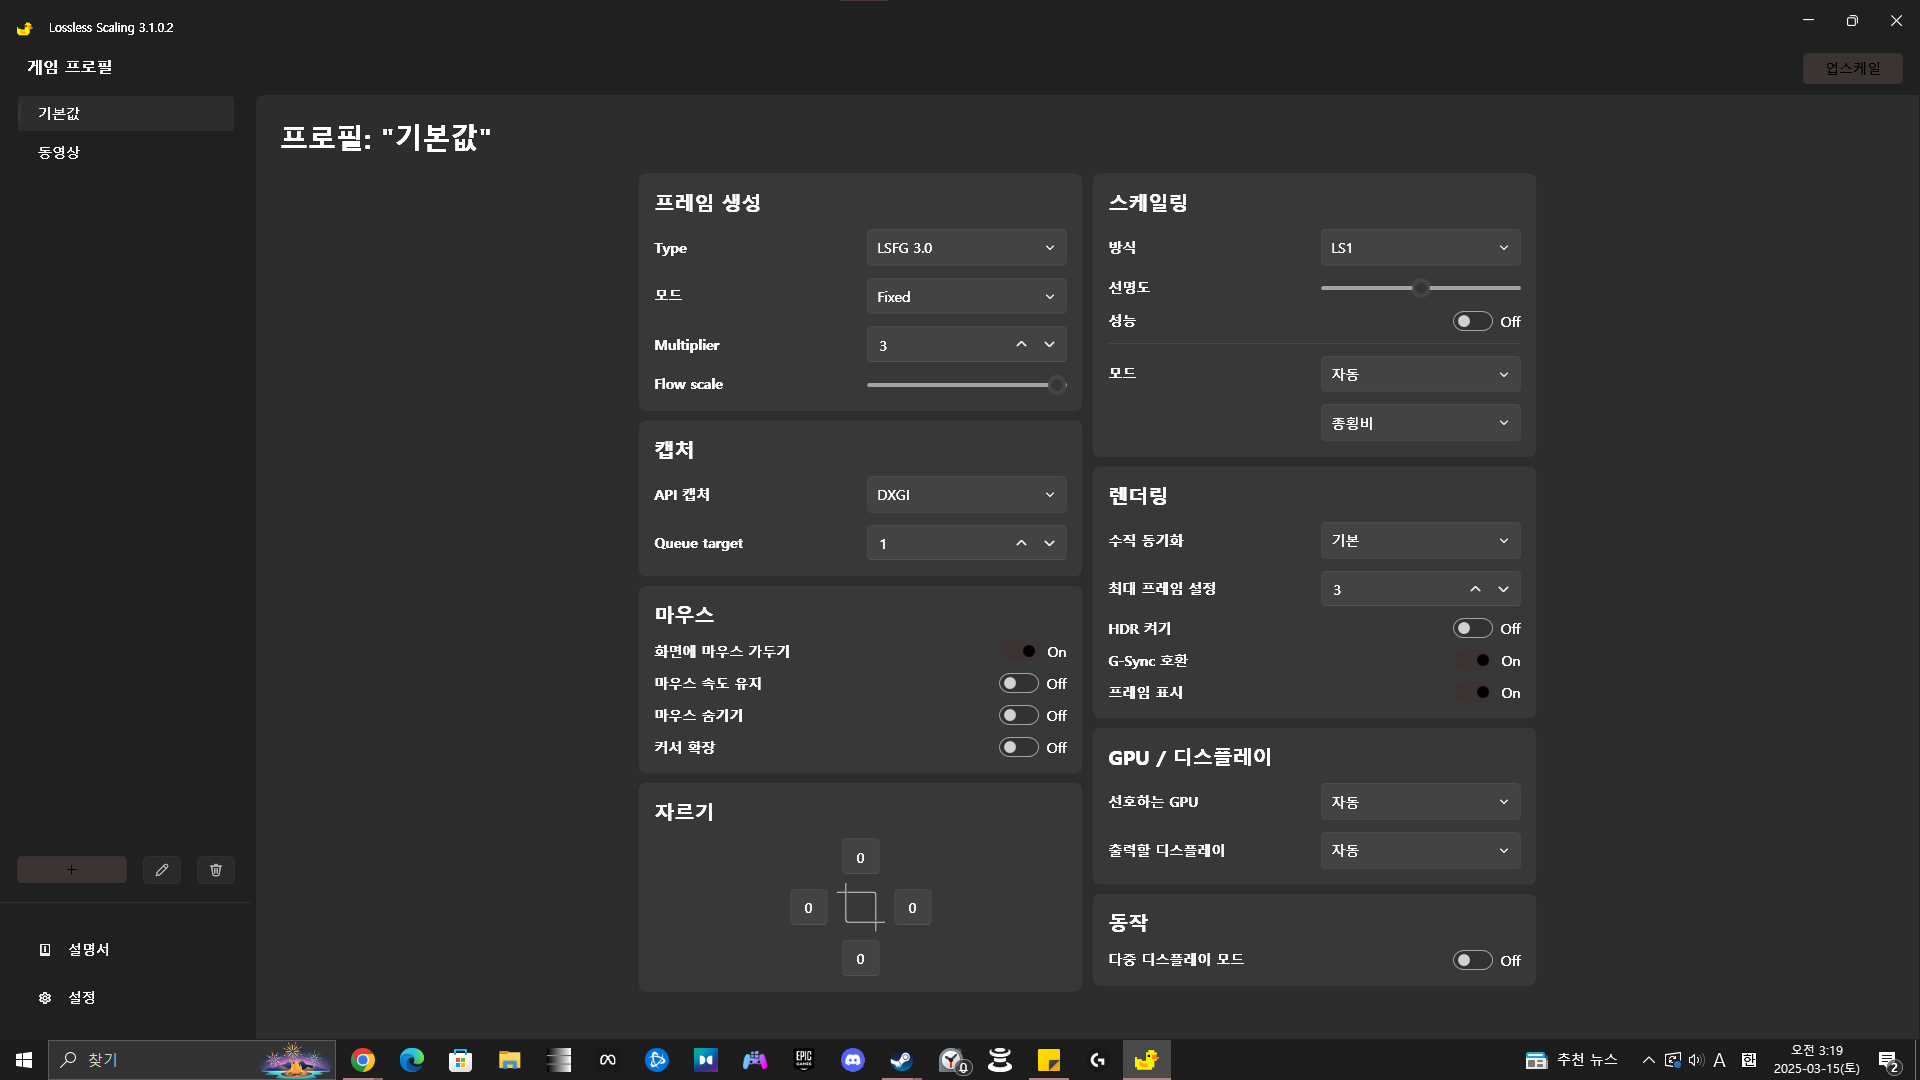Disable 화면에 마우스 가두기 toggle

(1019, 652)
